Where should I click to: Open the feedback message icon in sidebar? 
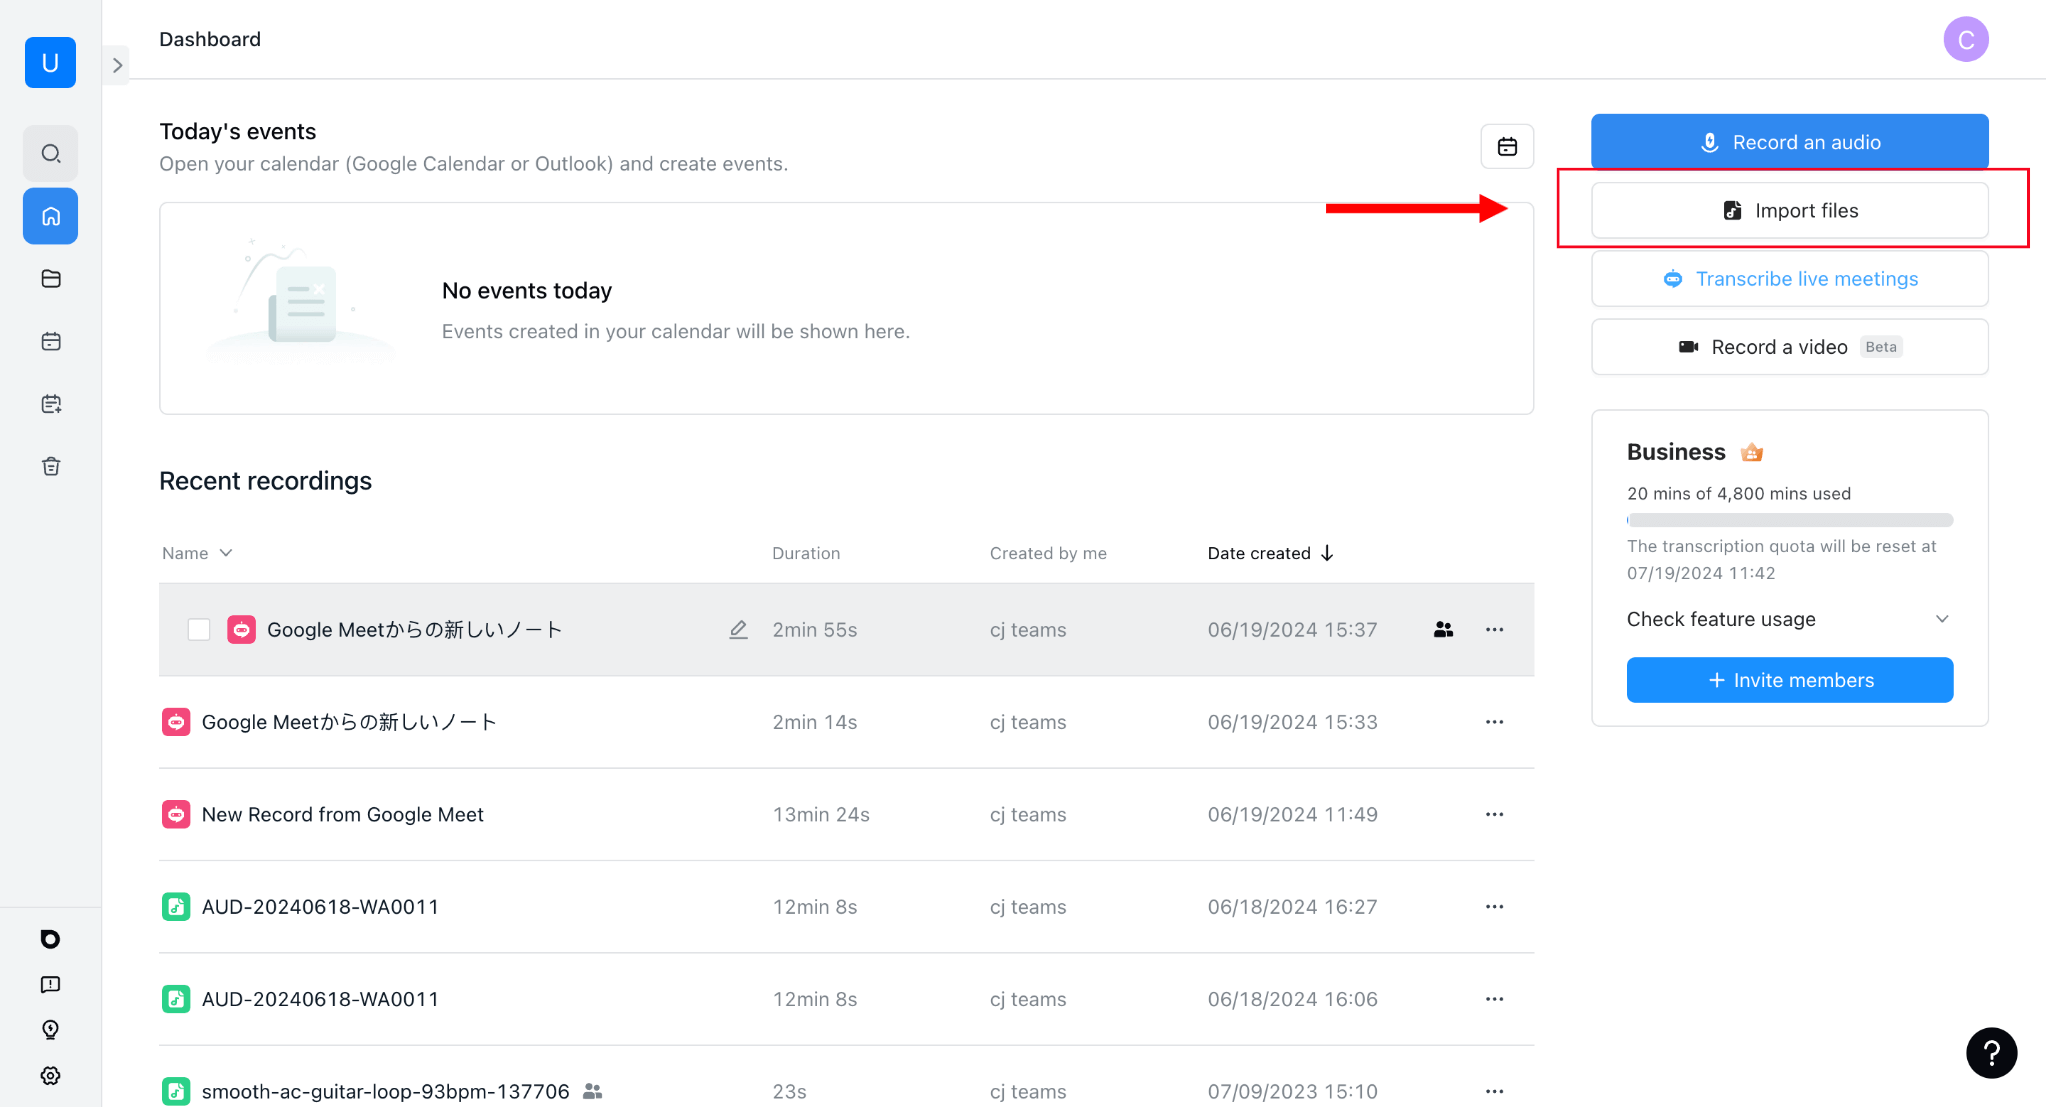[x=50, y=985]
